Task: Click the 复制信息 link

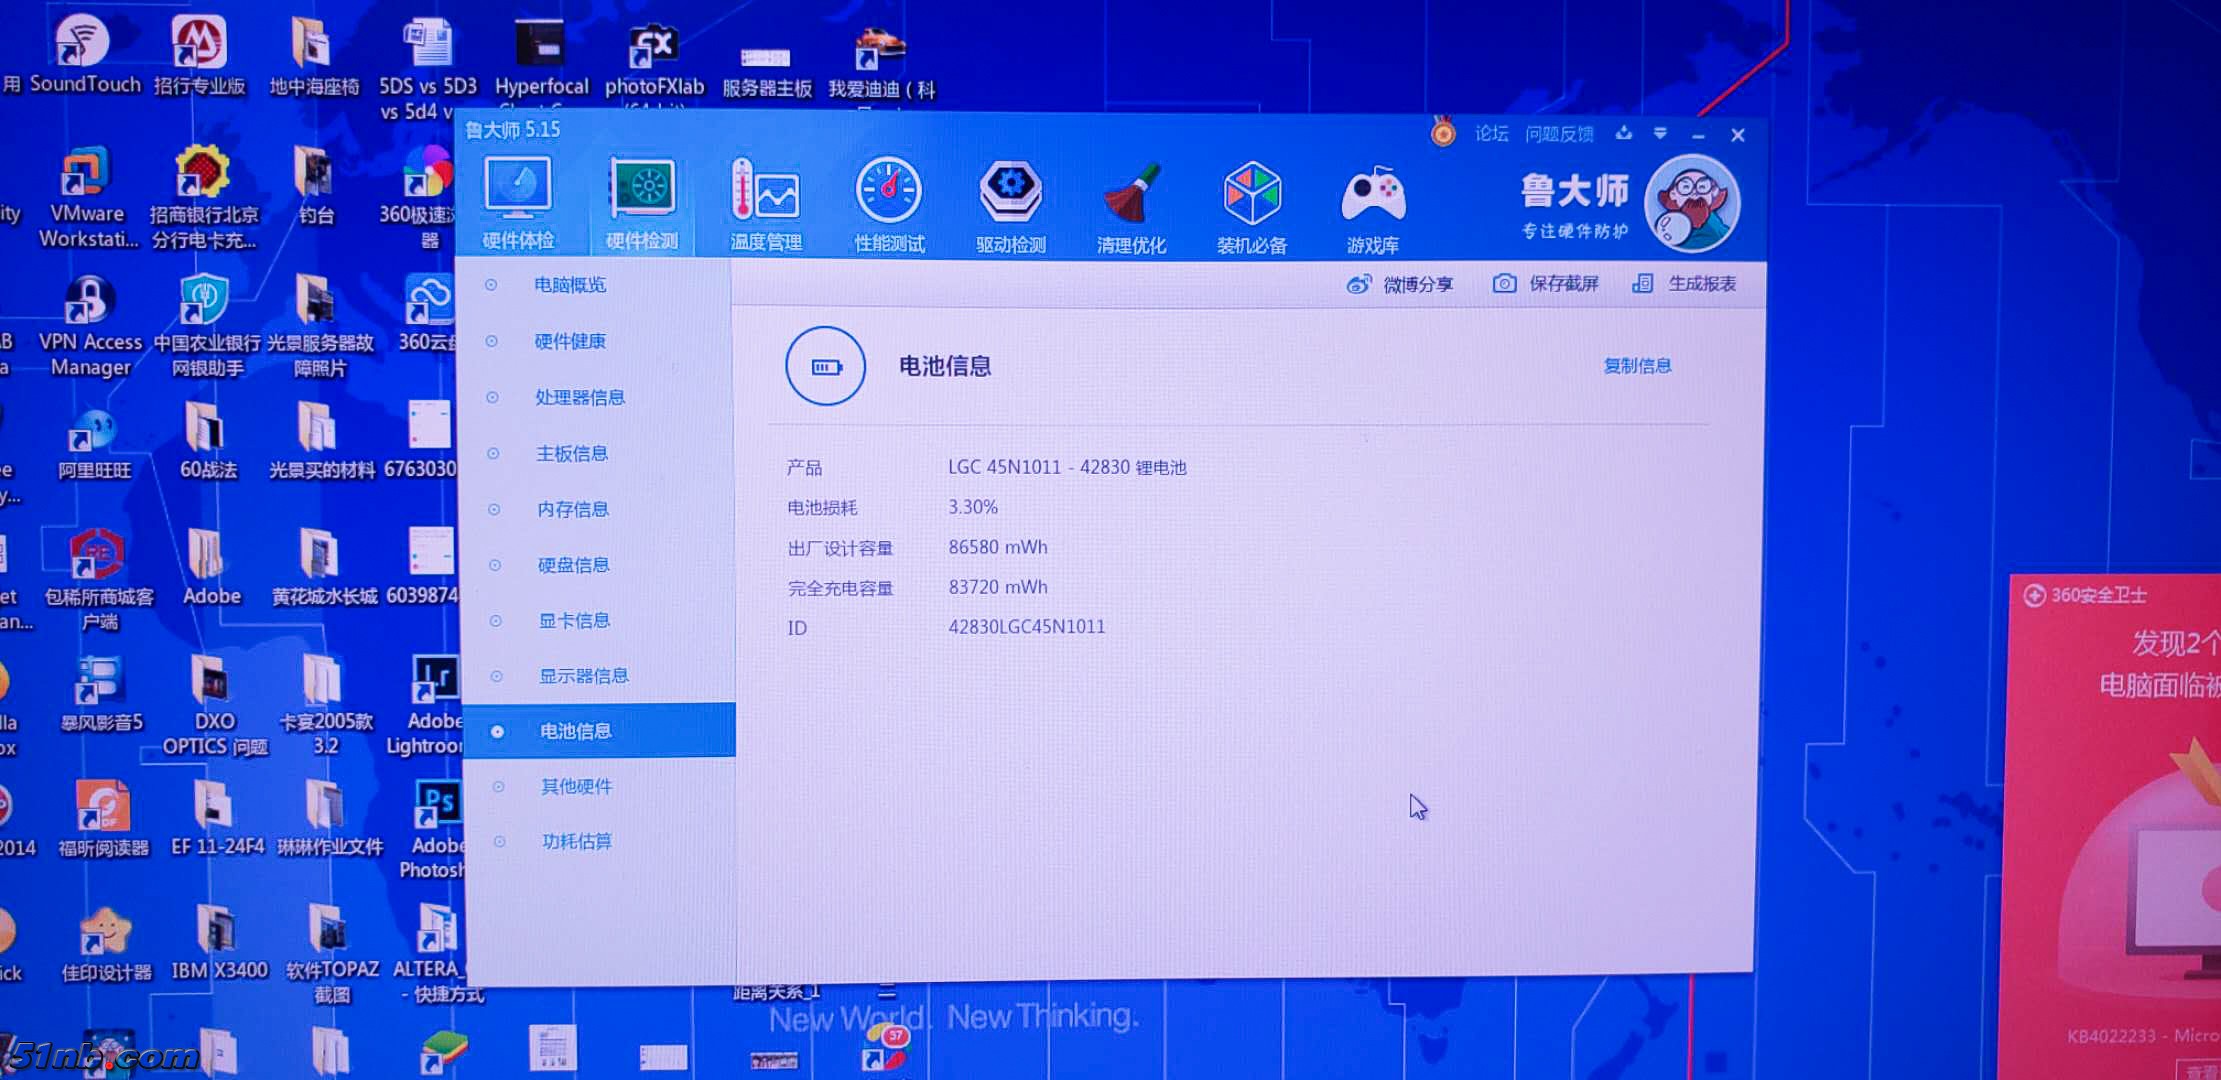Action: tap(1638, 366)
